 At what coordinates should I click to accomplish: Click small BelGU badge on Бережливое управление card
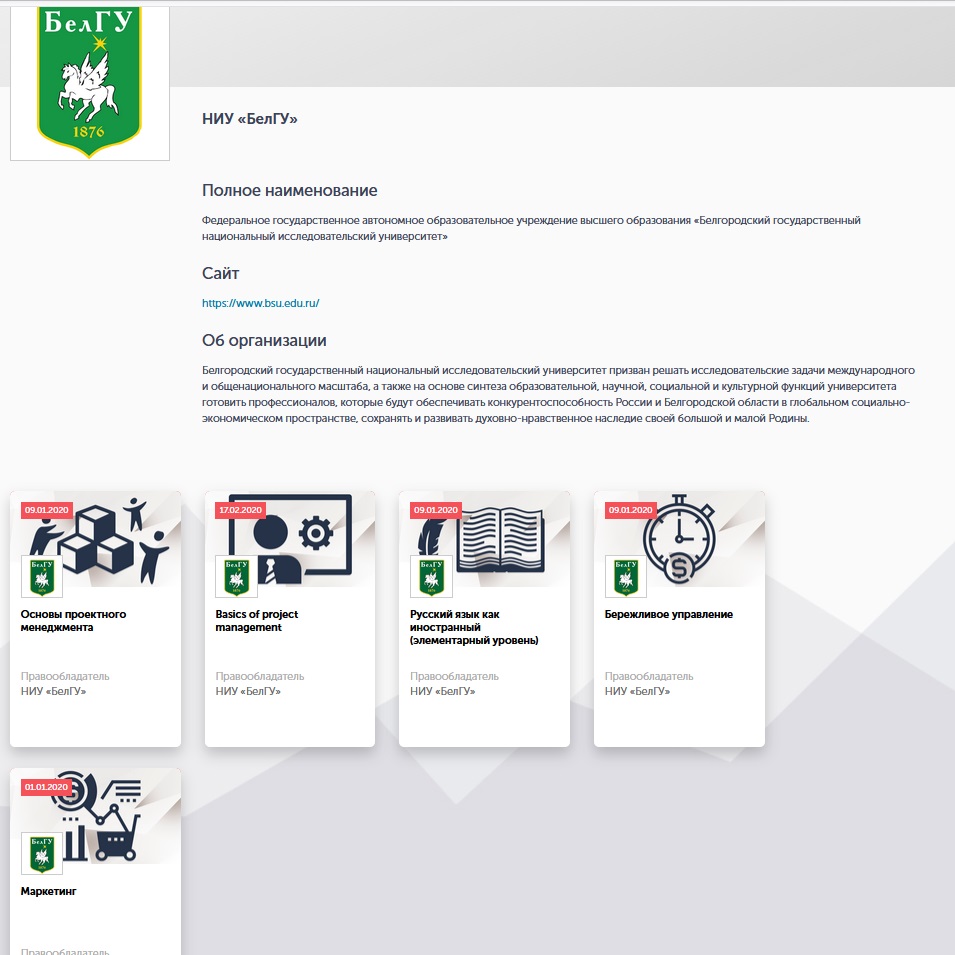(626, 577)
